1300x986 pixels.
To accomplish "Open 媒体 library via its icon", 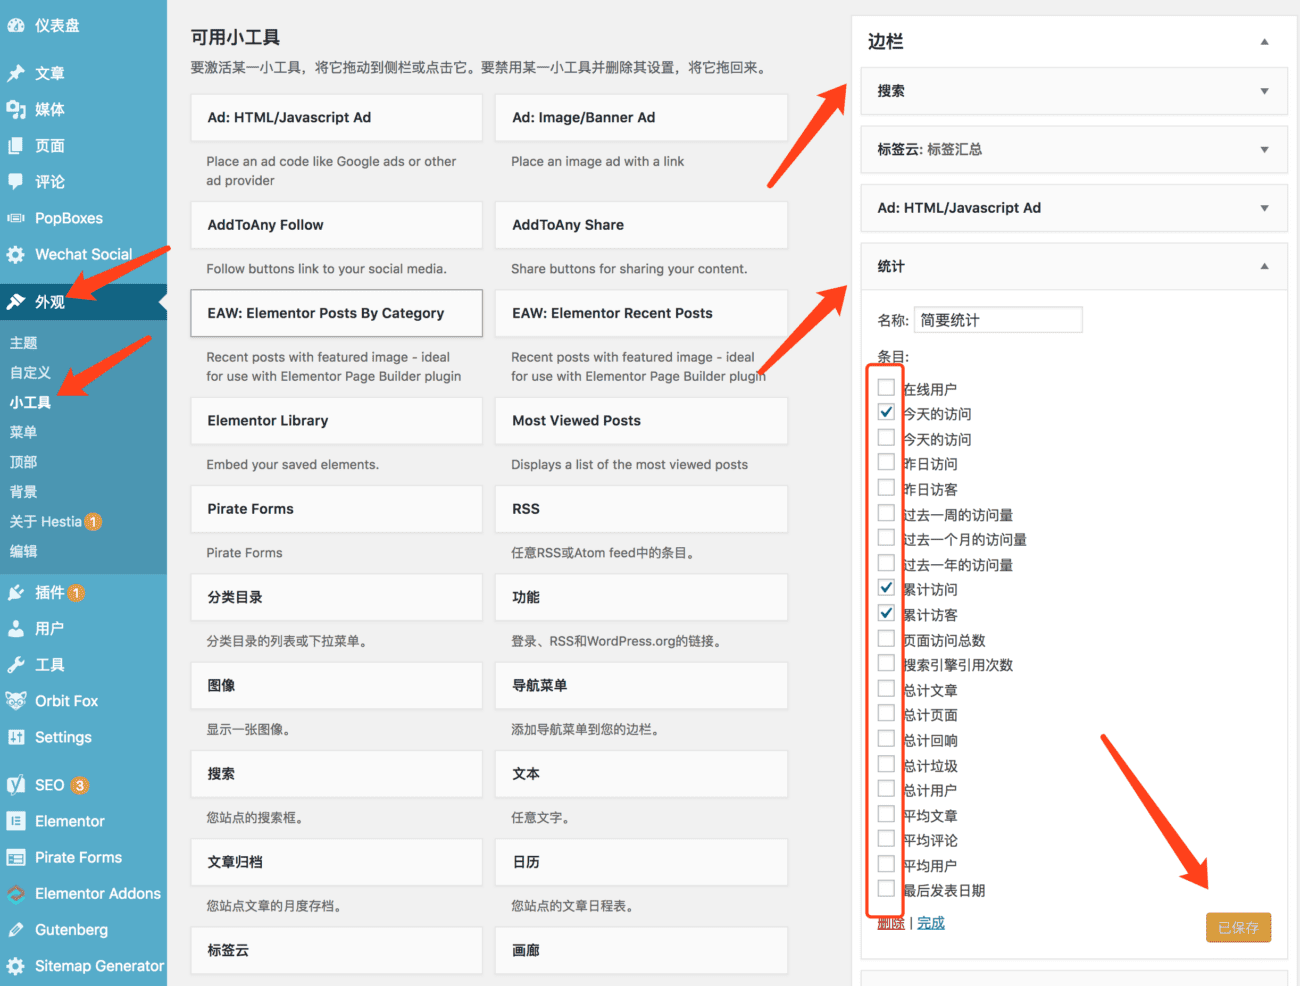I will 19,109.
